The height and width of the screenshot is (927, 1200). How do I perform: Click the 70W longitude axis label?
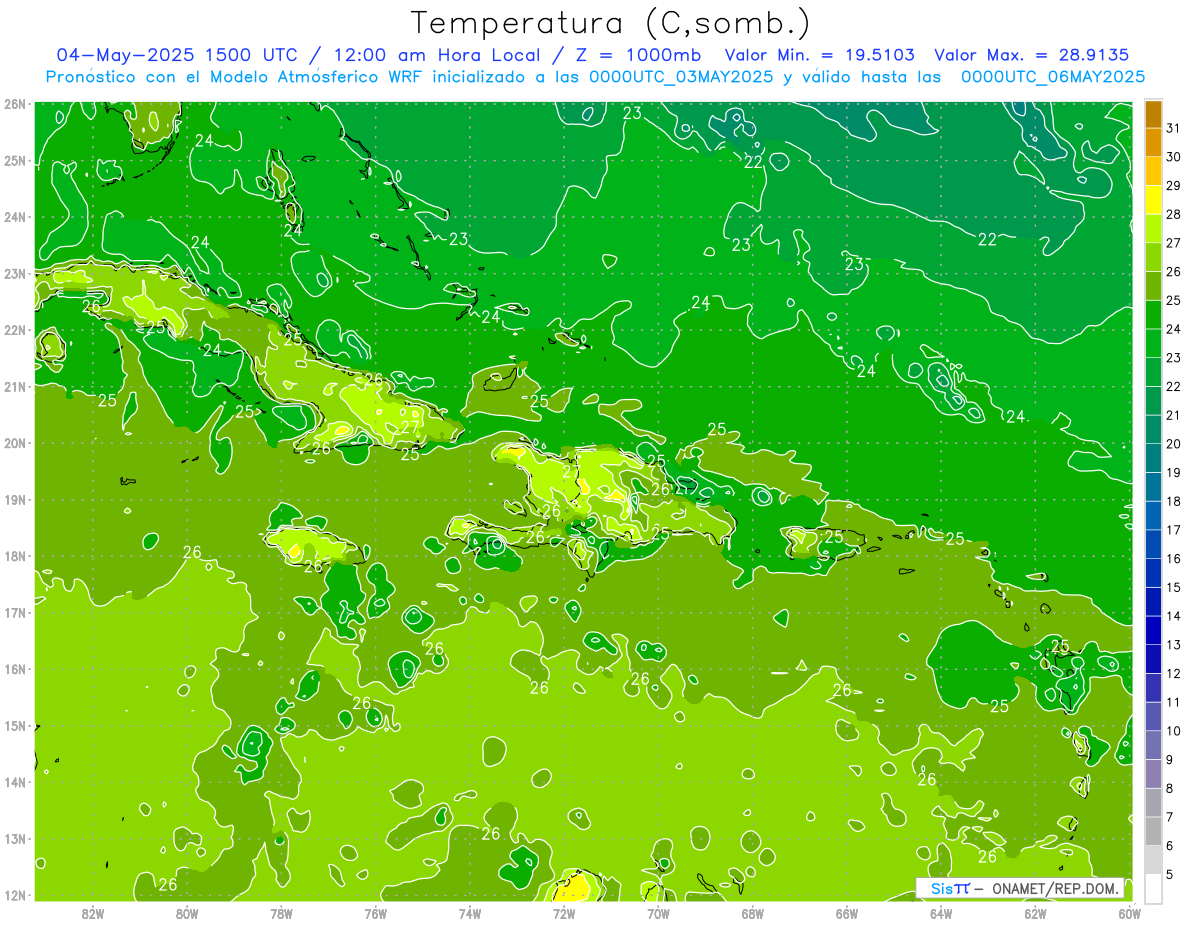click(658, 914)
